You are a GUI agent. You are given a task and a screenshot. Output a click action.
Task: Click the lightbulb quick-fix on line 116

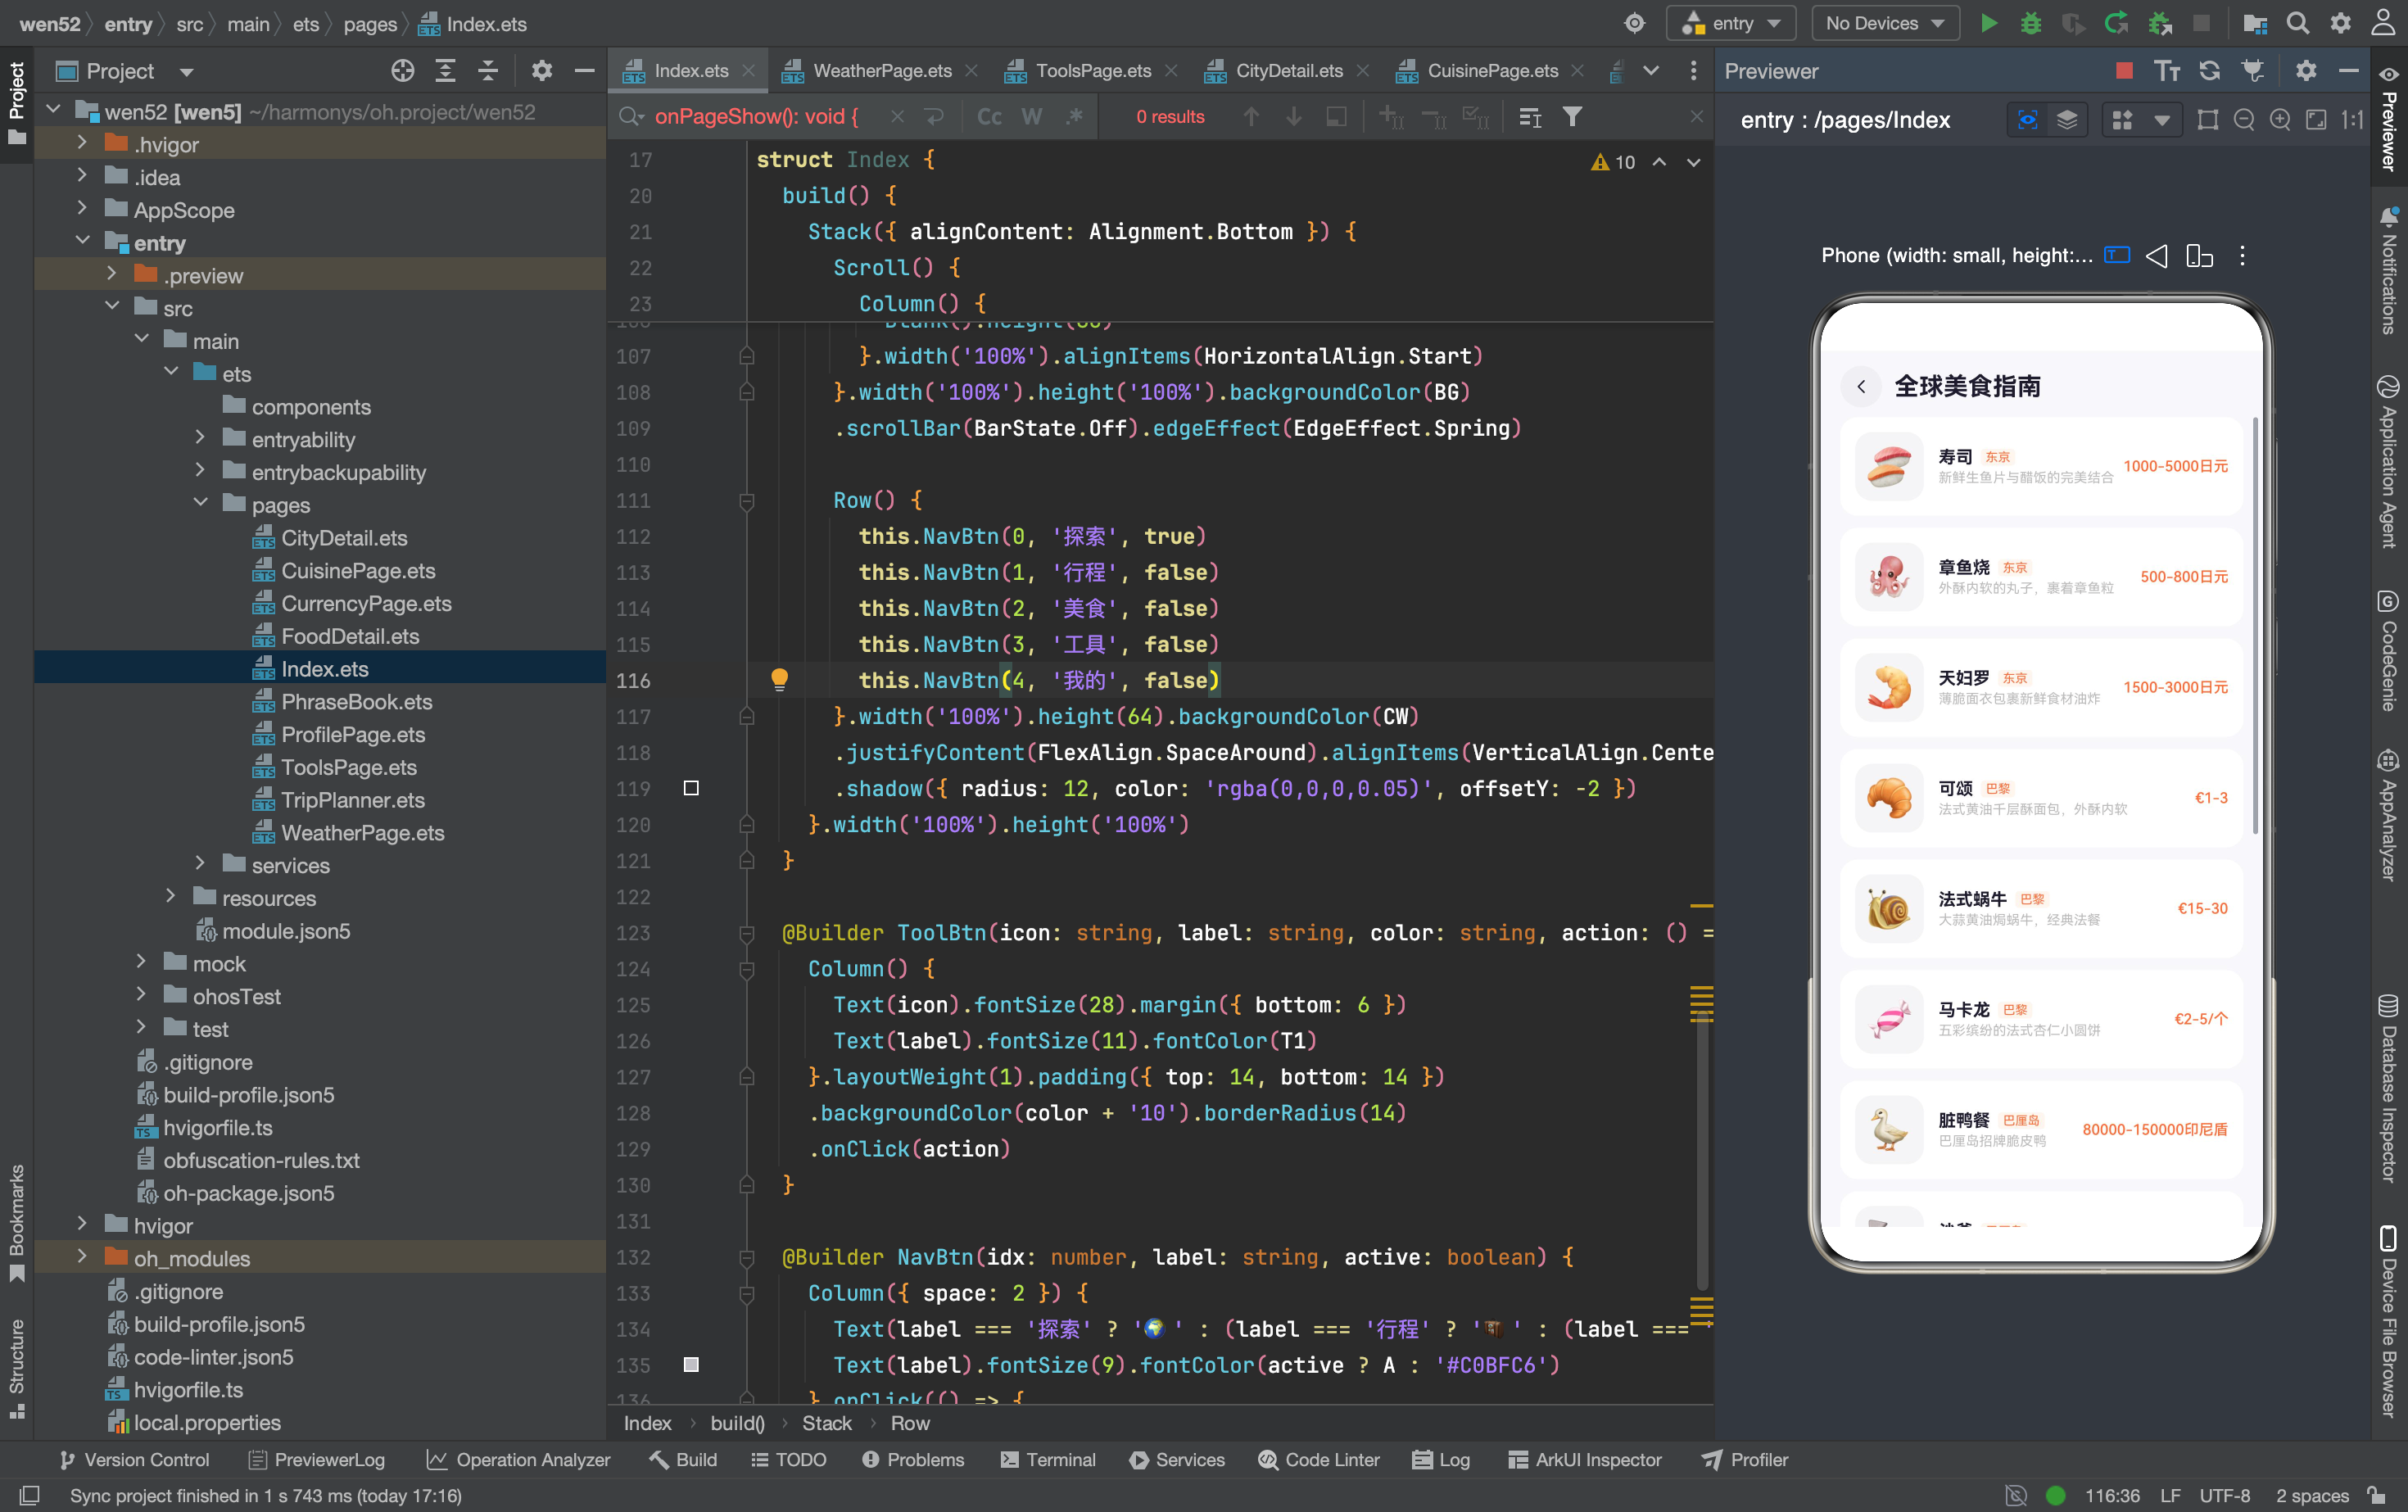click(x=780, y=680)
